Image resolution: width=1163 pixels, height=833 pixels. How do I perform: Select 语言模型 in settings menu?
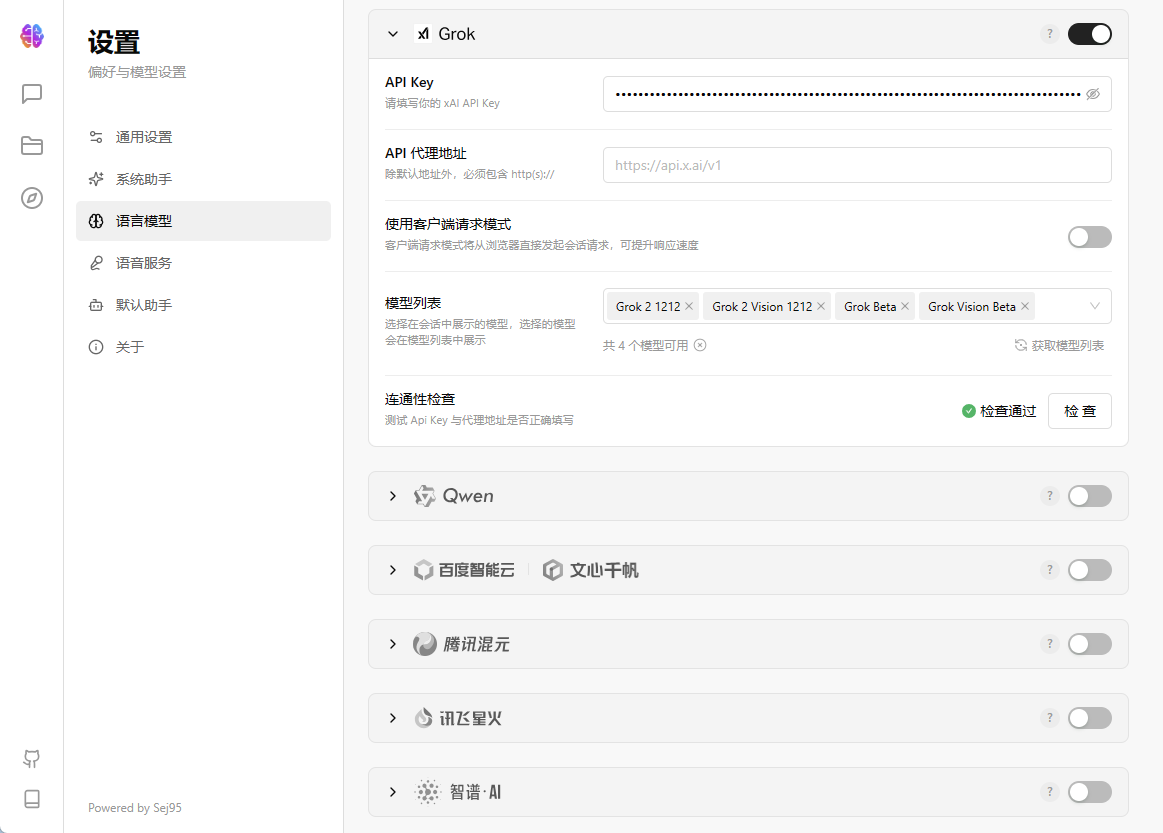tap(203, 221)
